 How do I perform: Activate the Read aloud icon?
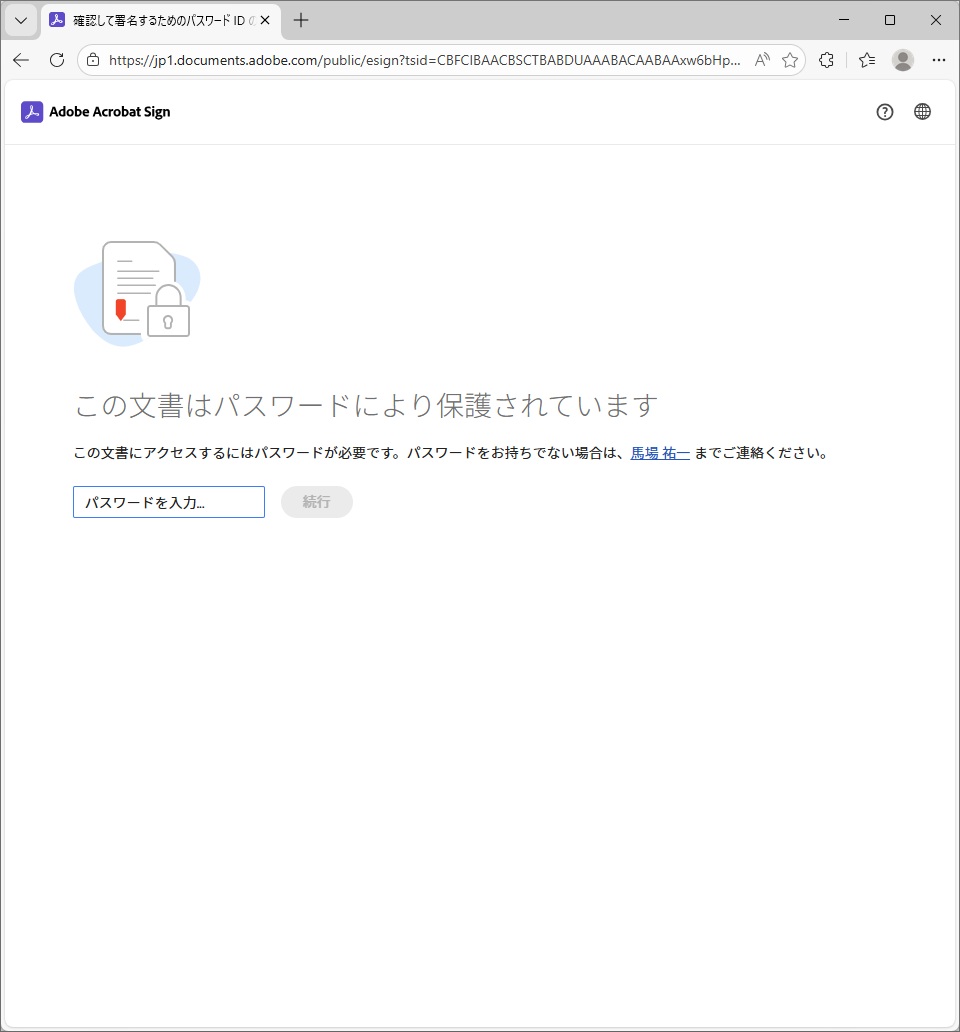[762, 60]
